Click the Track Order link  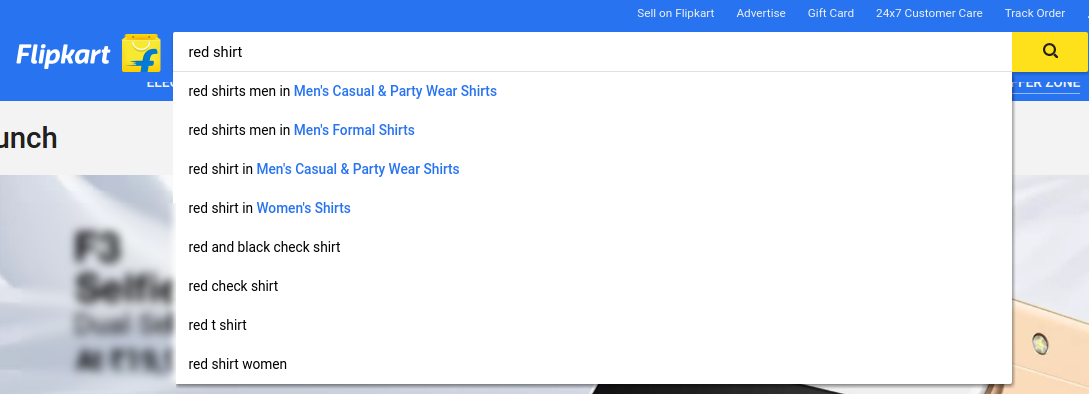(x=1034, y=13)
